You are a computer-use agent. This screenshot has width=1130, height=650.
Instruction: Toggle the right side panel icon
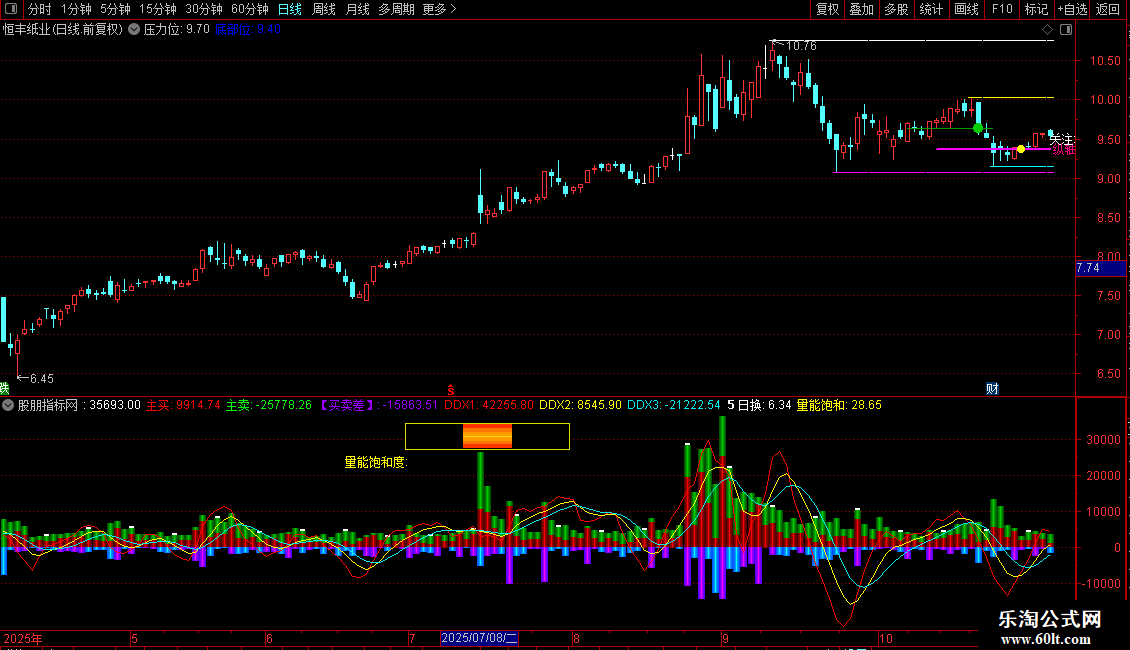click(x=1066, y=30)
